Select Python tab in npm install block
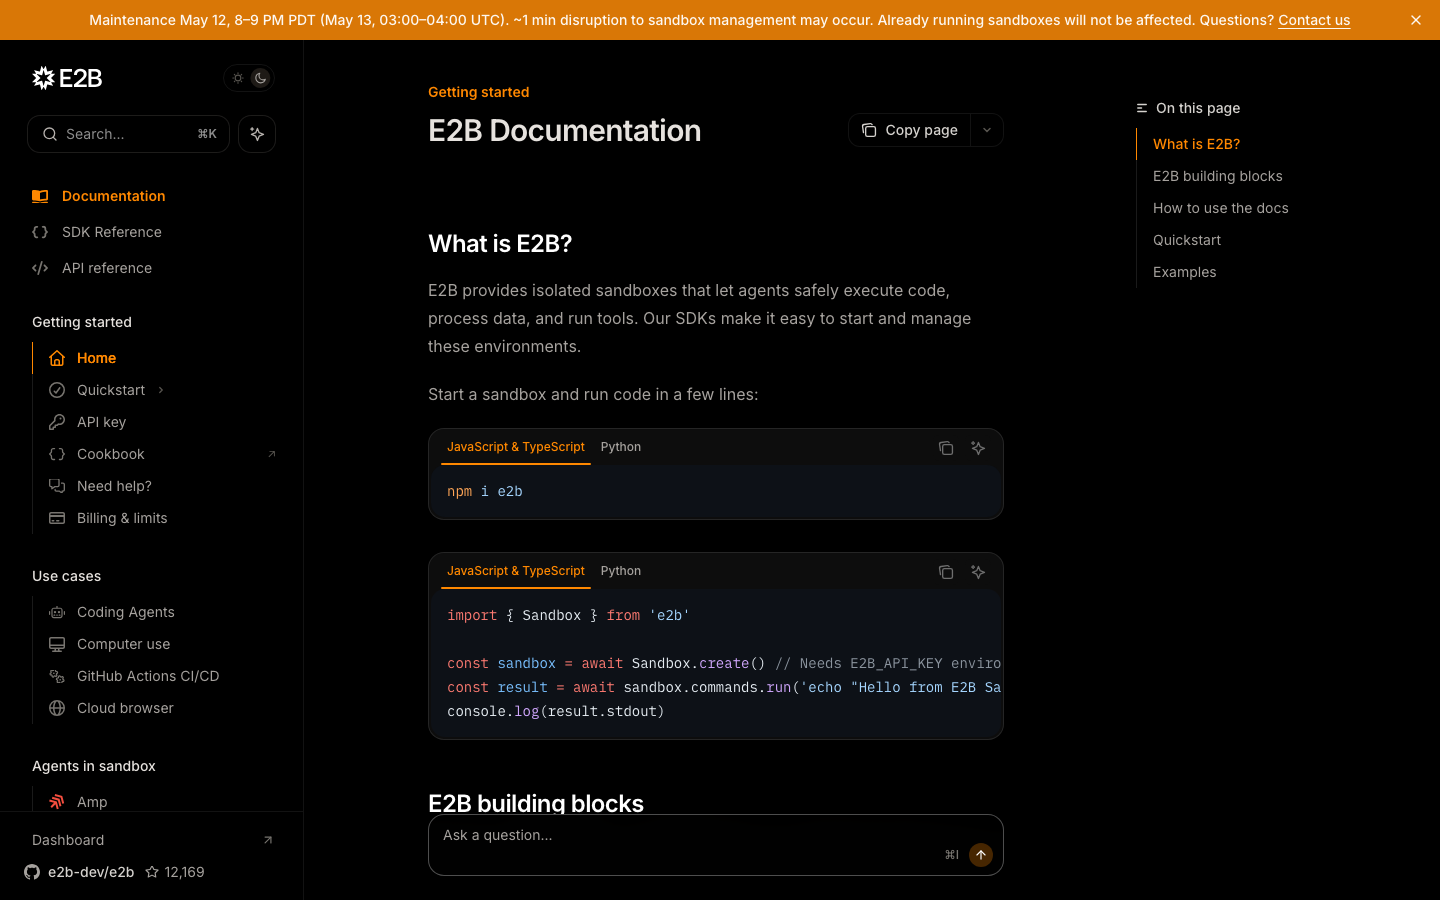The image size is (1440, 900). [621, 447]
